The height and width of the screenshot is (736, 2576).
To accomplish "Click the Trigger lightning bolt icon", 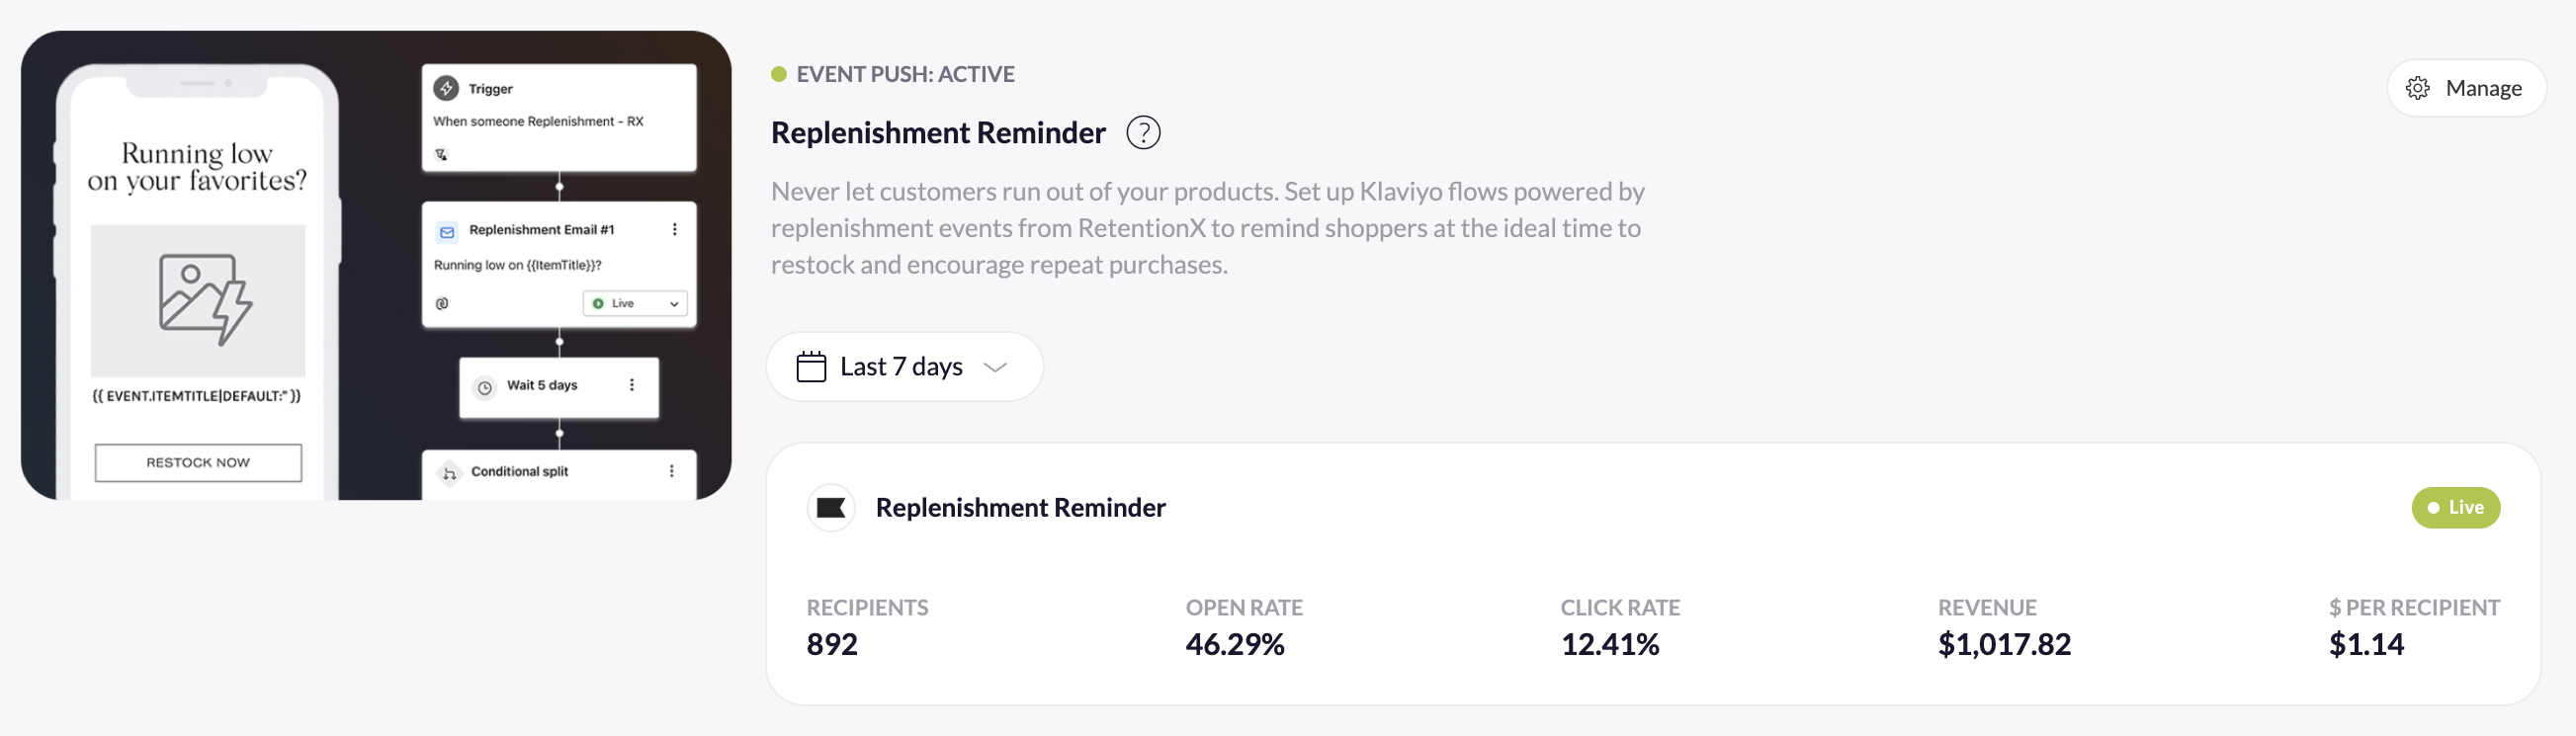I will point(447,88).
